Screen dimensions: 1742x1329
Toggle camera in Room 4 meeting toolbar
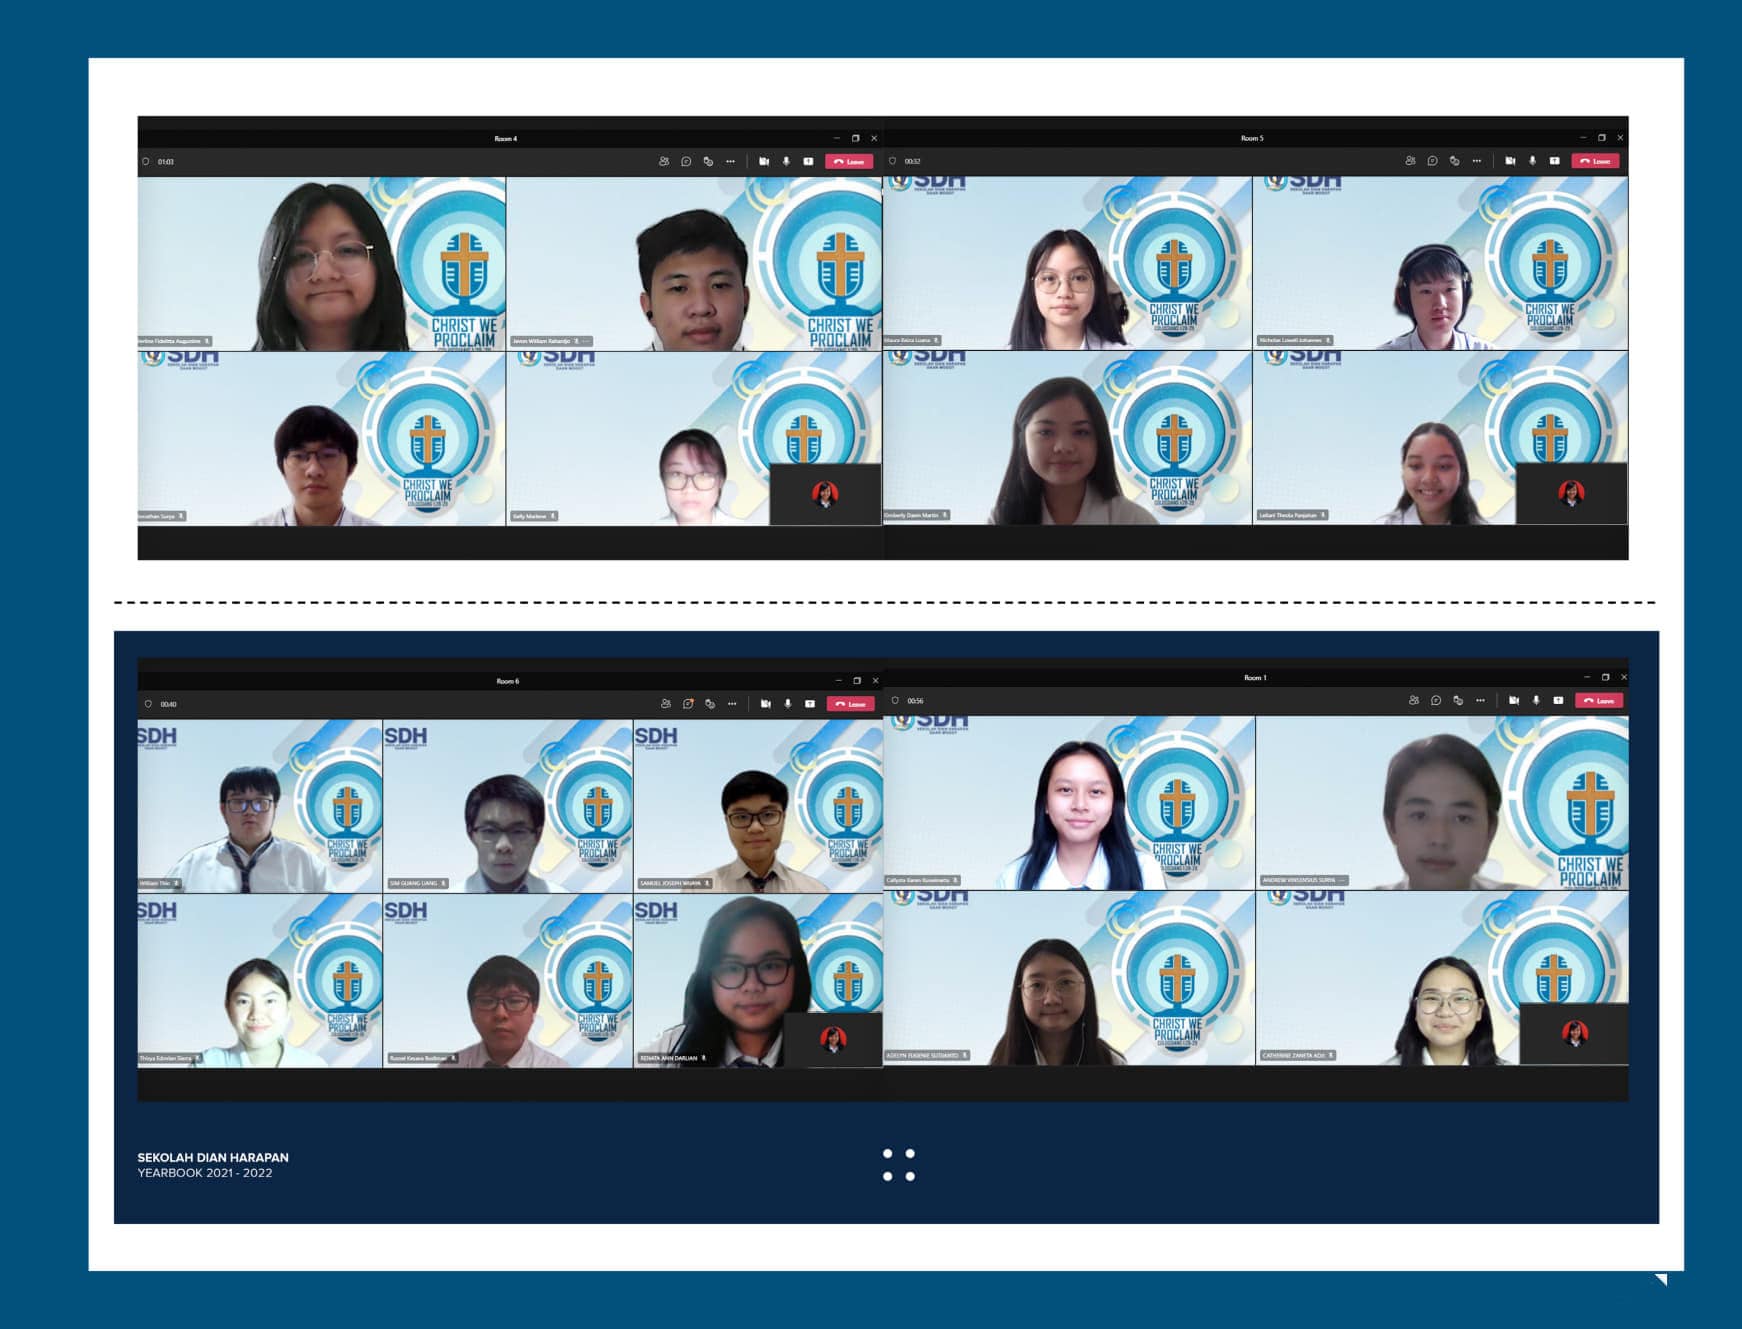(764, 161)
